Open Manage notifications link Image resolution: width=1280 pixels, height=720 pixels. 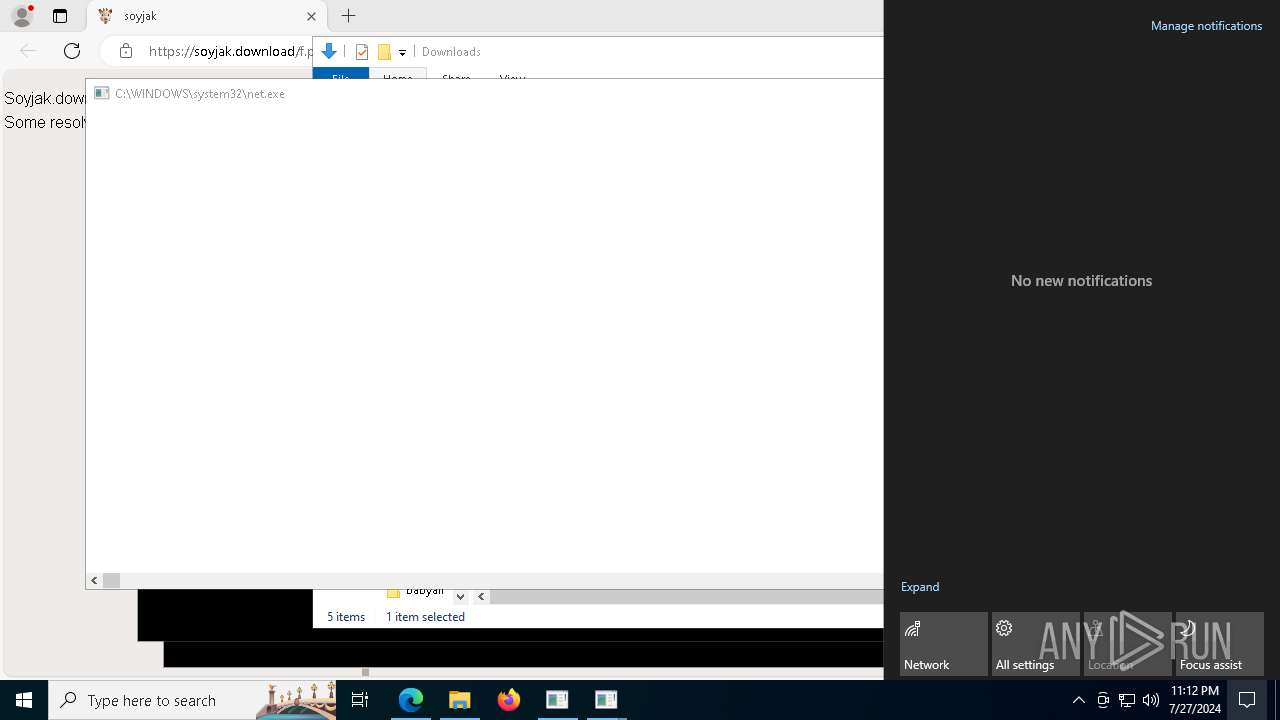pyautogui.click(x=1206, y=26)
